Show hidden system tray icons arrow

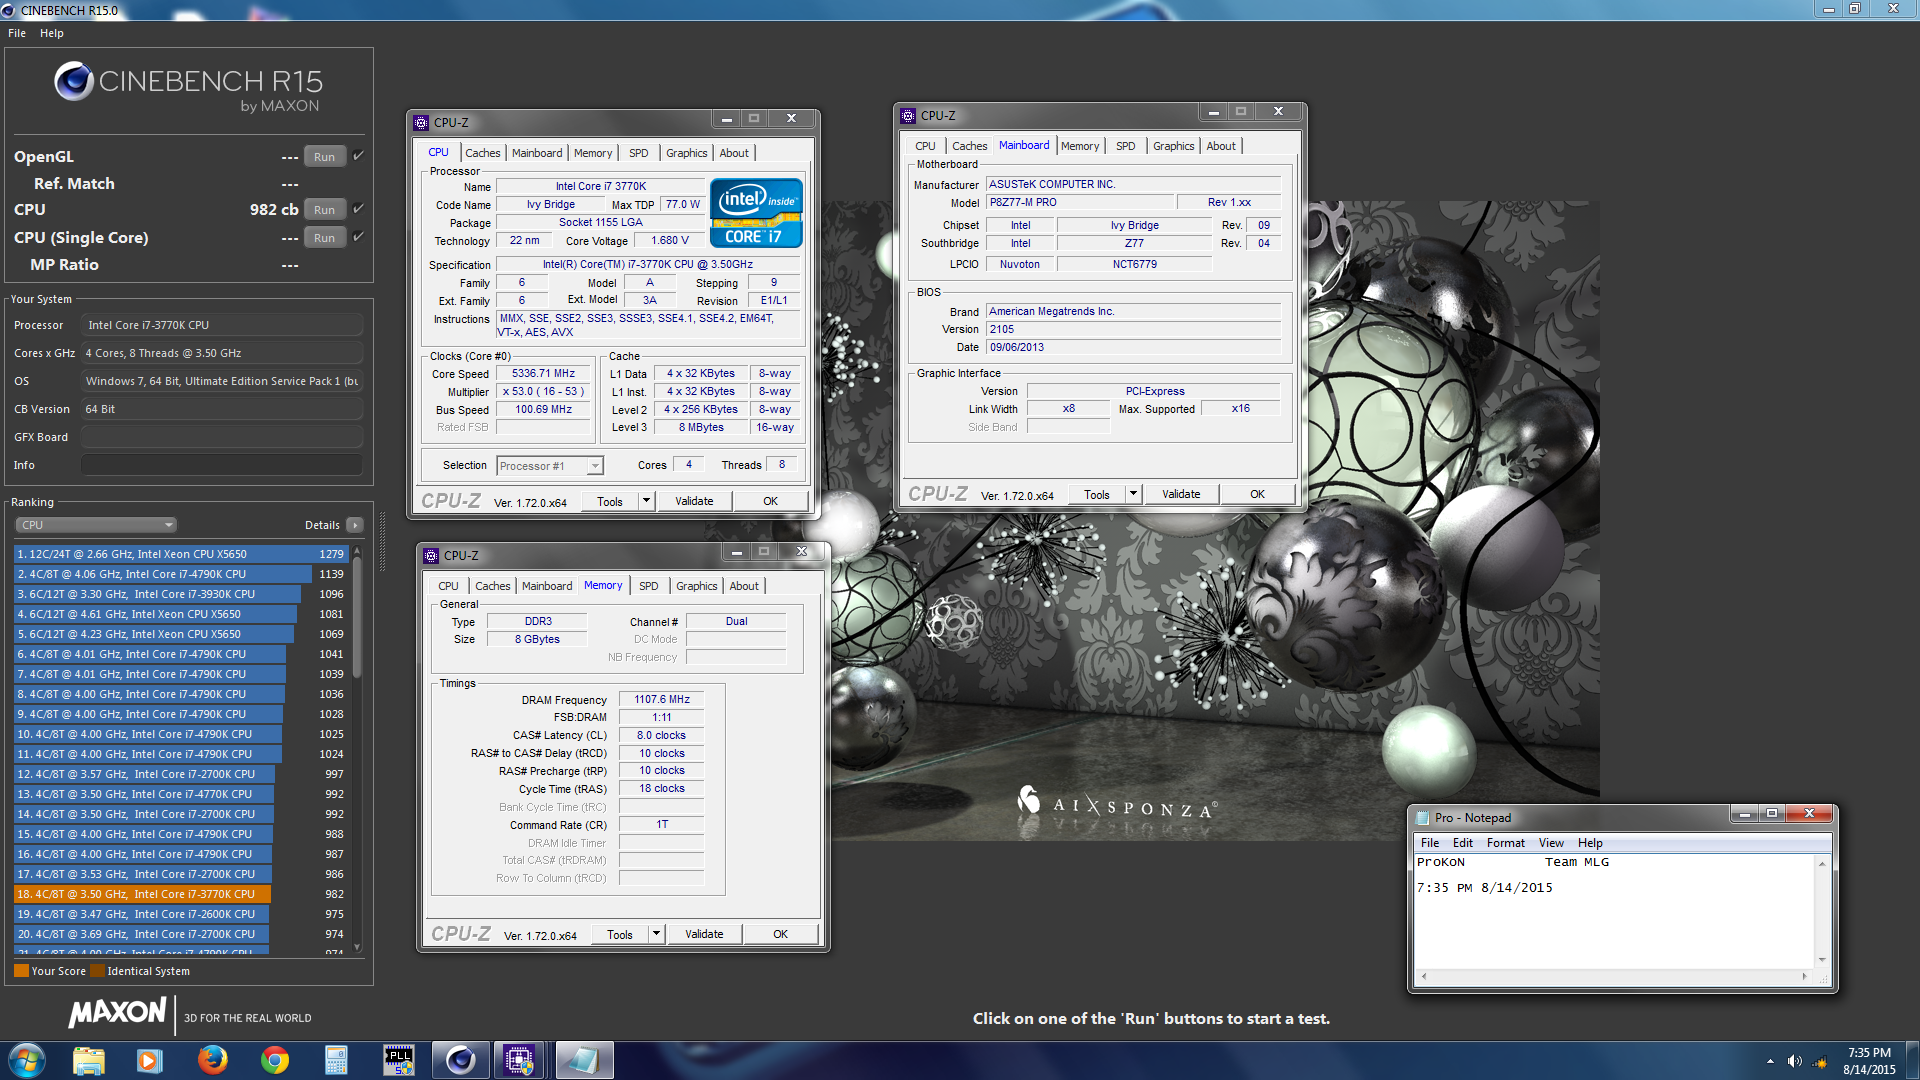[x=1770, y=1061]
